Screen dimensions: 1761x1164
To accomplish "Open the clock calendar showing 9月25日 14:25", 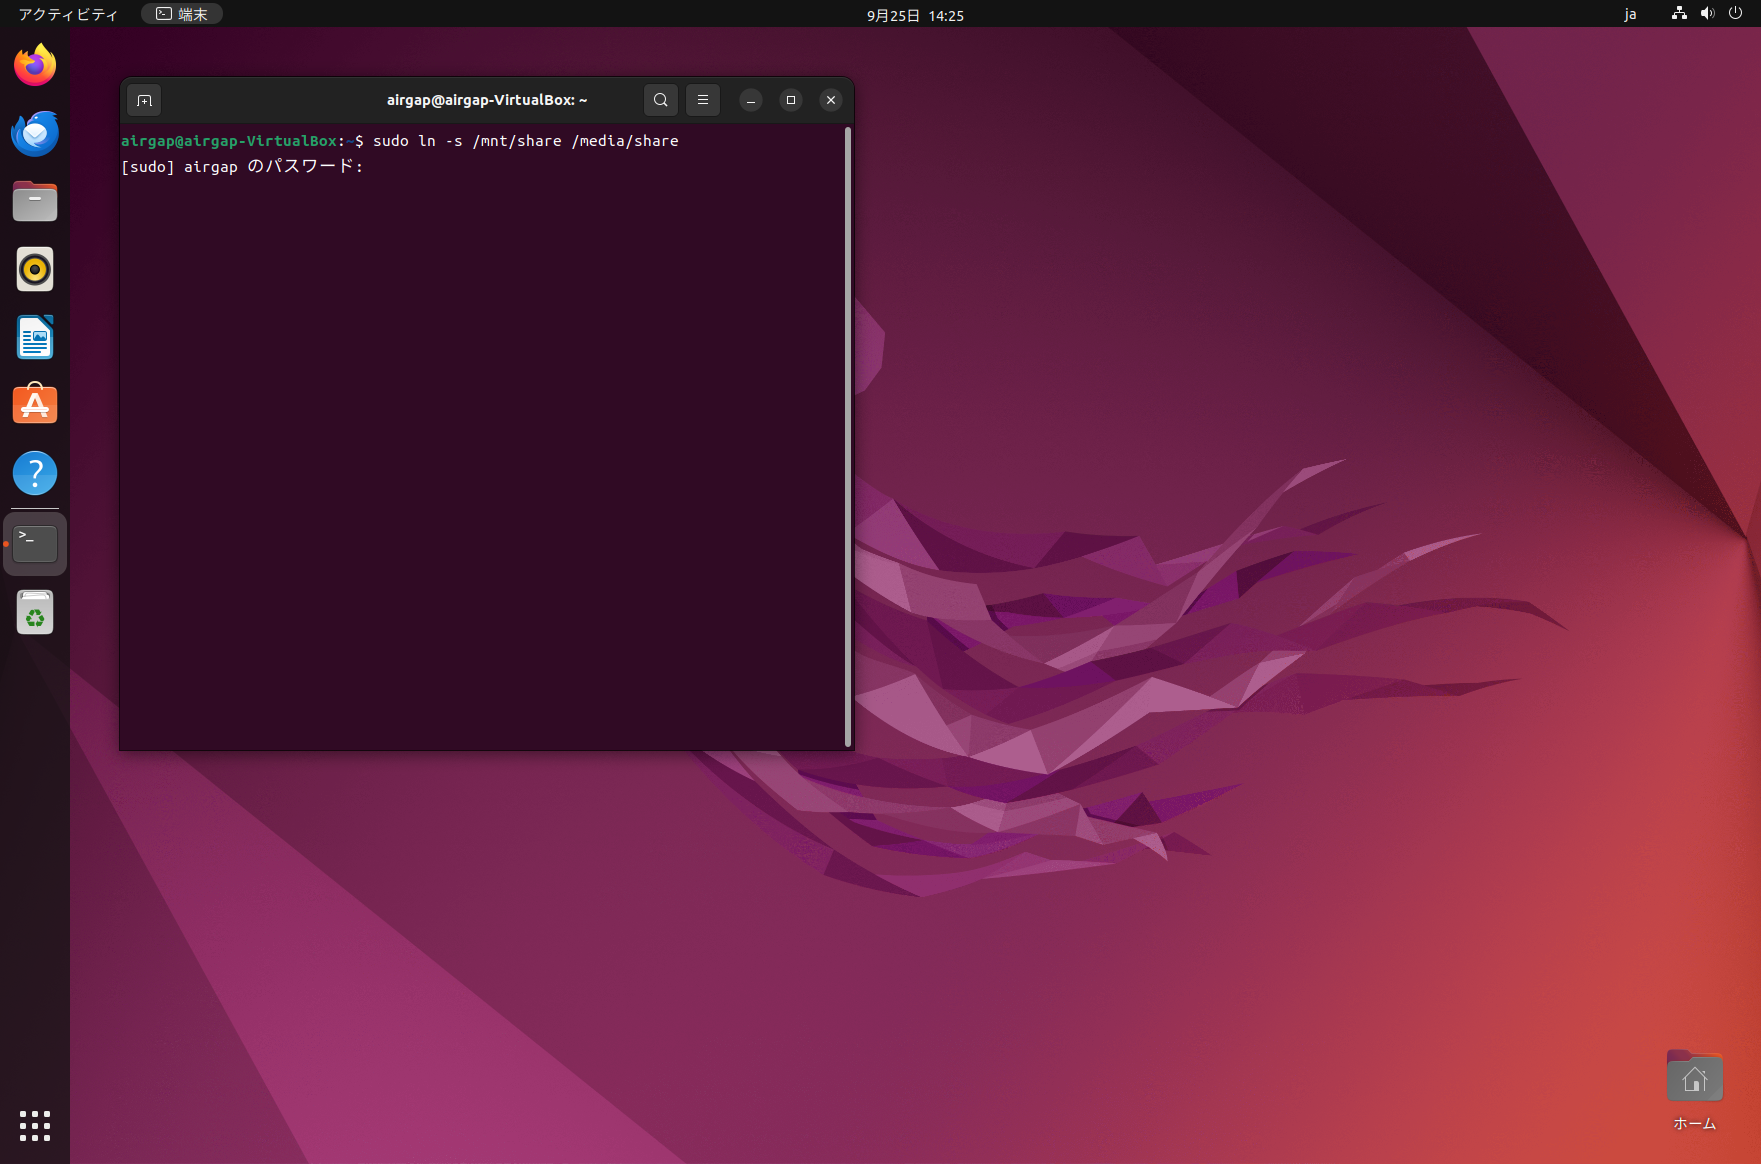I will pyautogui.click(x=914, y=15).
